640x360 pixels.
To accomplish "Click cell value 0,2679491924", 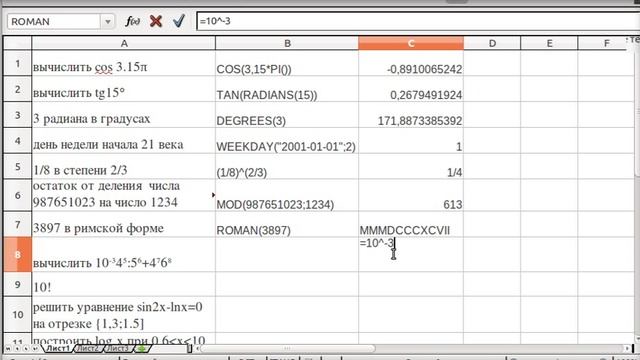I will click(411, 89).
